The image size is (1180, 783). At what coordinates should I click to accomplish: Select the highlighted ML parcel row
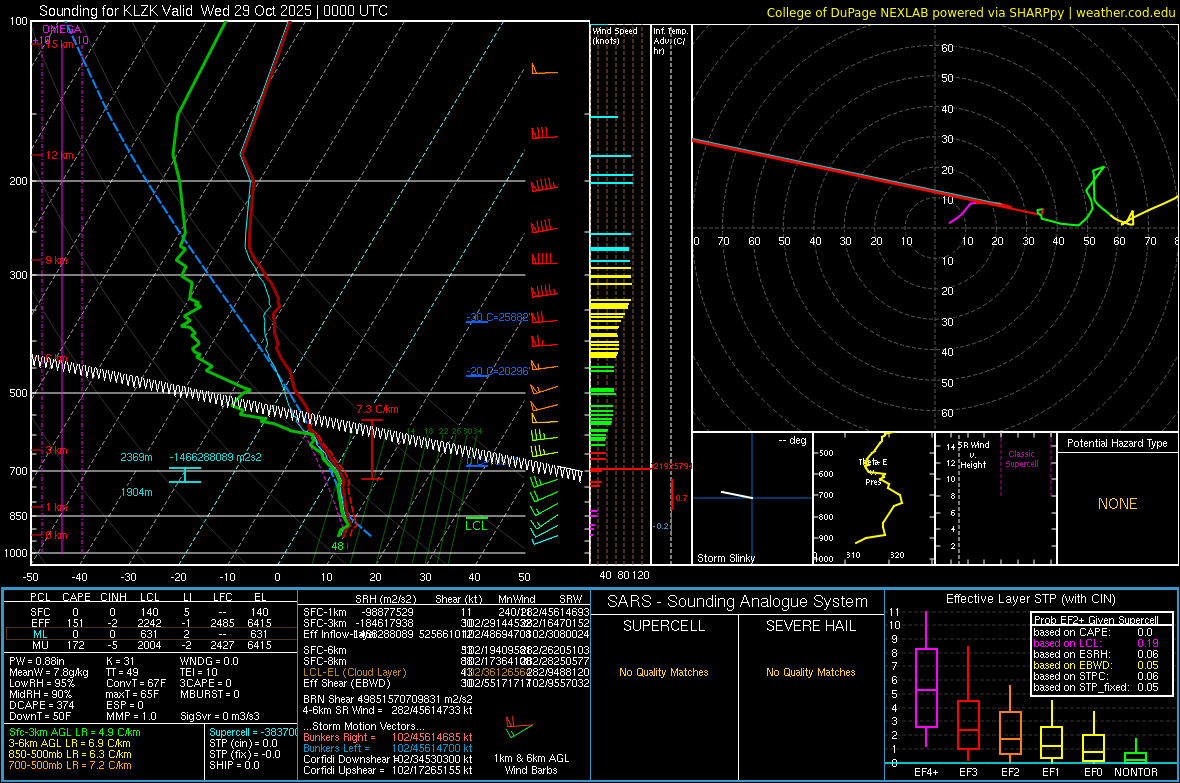click(151, 634)
